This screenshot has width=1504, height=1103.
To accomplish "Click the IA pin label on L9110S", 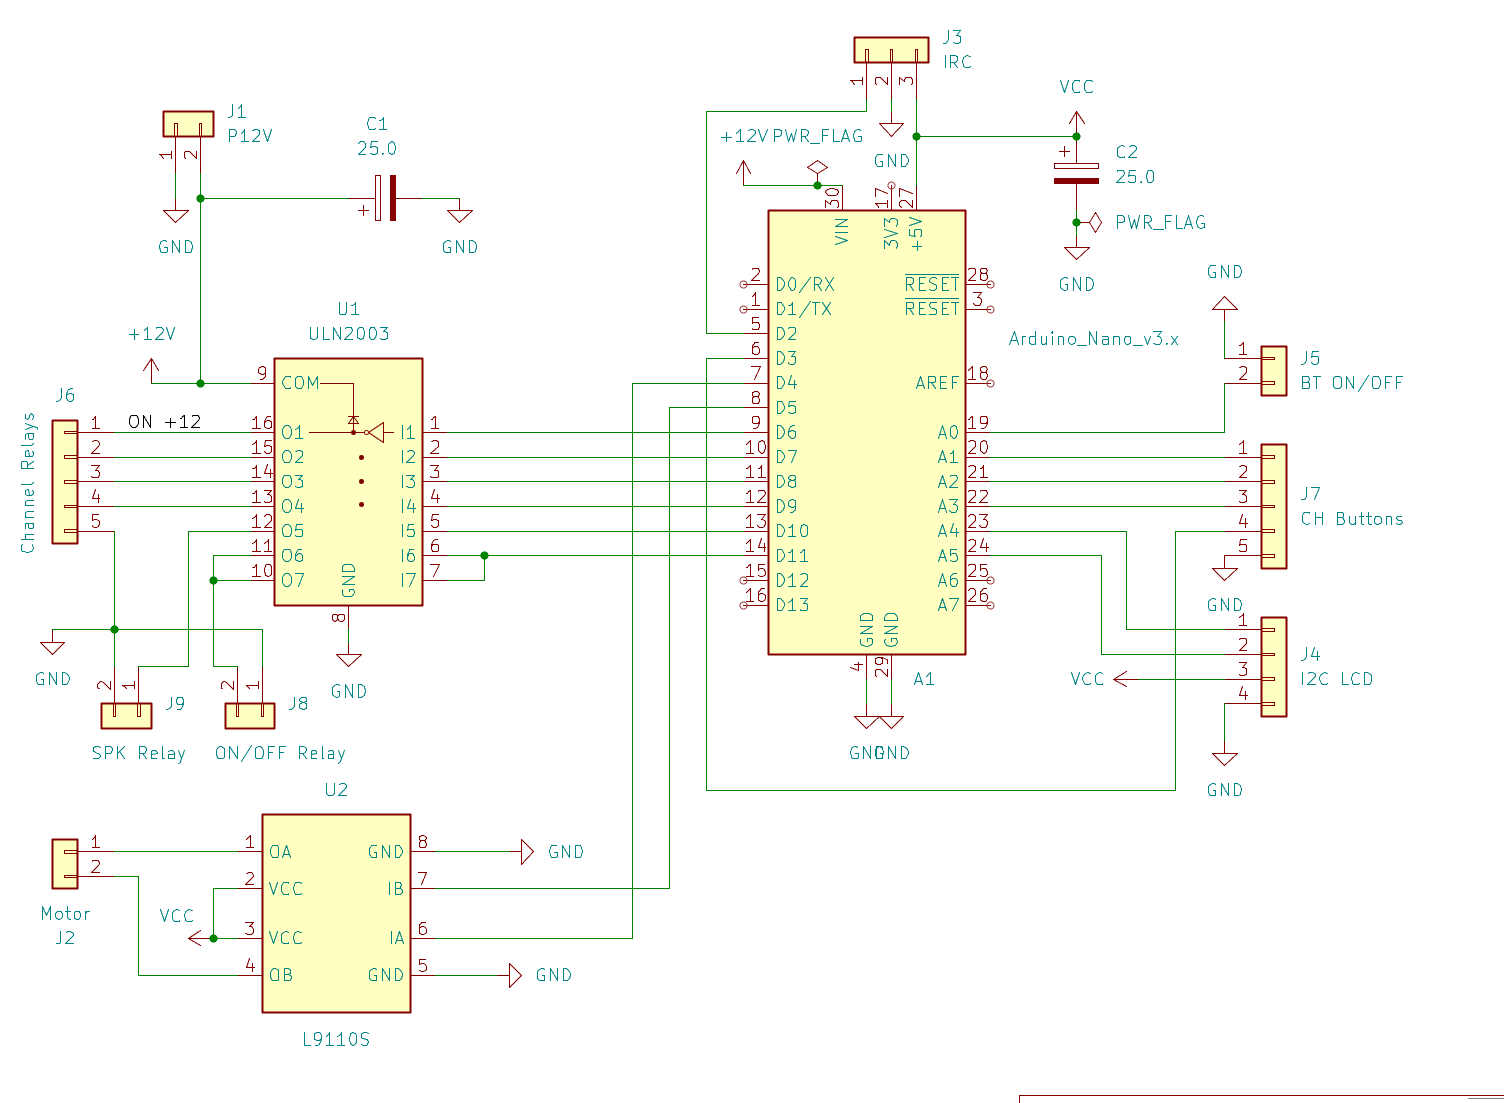I will point(397,938).
